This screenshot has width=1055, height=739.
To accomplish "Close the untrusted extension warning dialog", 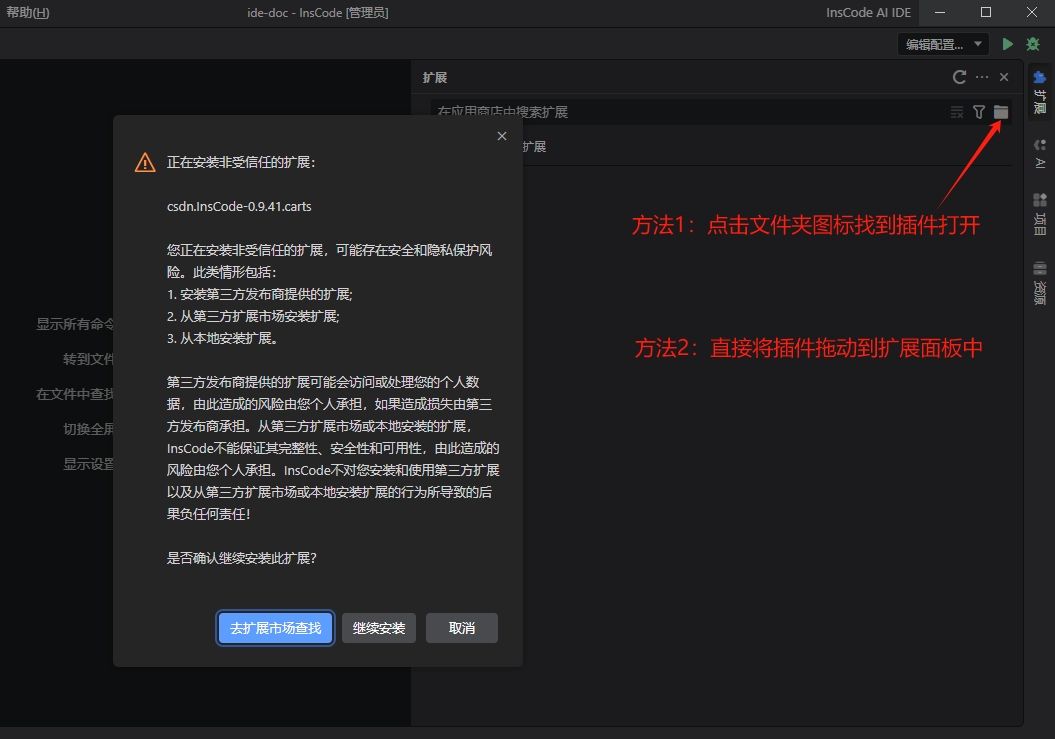I will 502,136.
